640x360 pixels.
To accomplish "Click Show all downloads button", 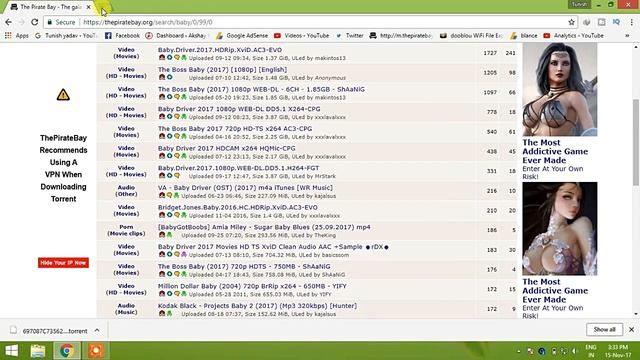I will tap(604, 329).
